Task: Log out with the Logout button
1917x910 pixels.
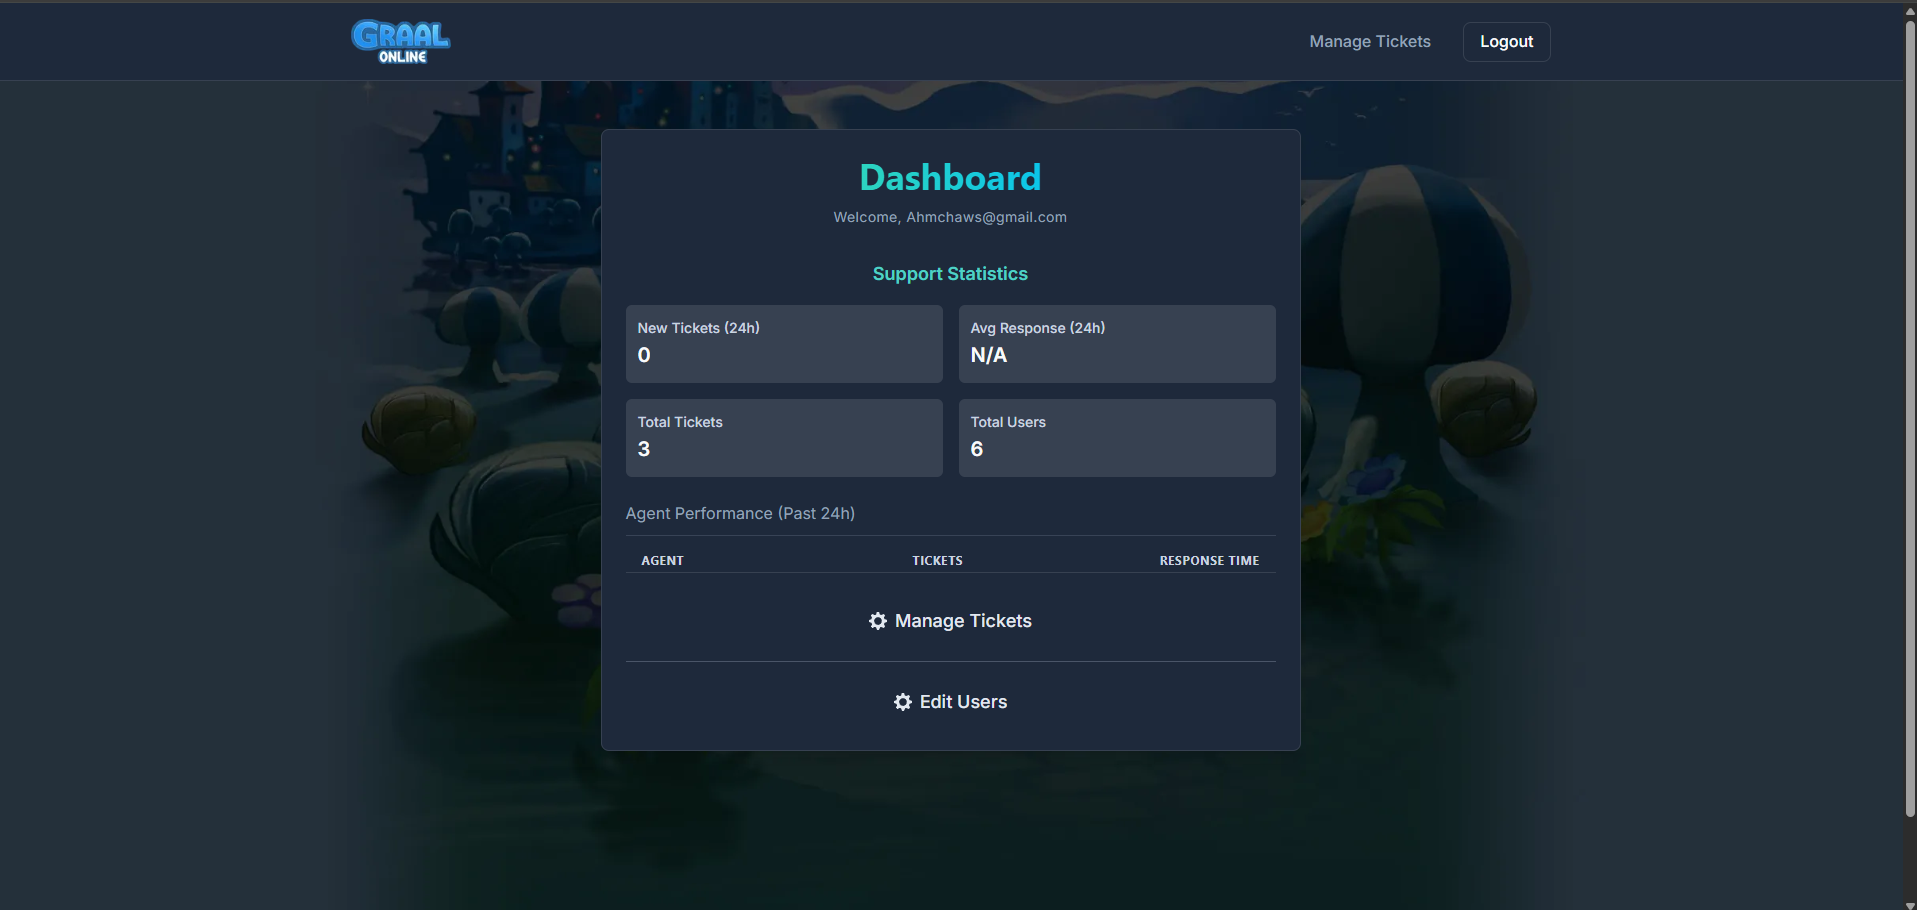Action: (1506, 41)
